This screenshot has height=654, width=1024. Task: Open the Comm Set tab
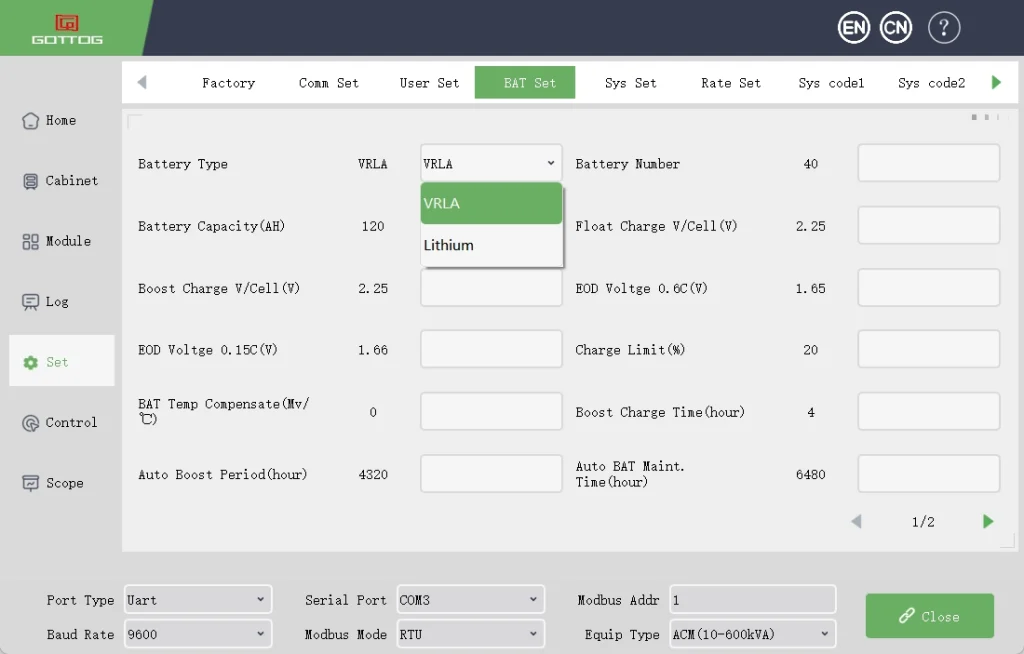[x=328, y=83]
